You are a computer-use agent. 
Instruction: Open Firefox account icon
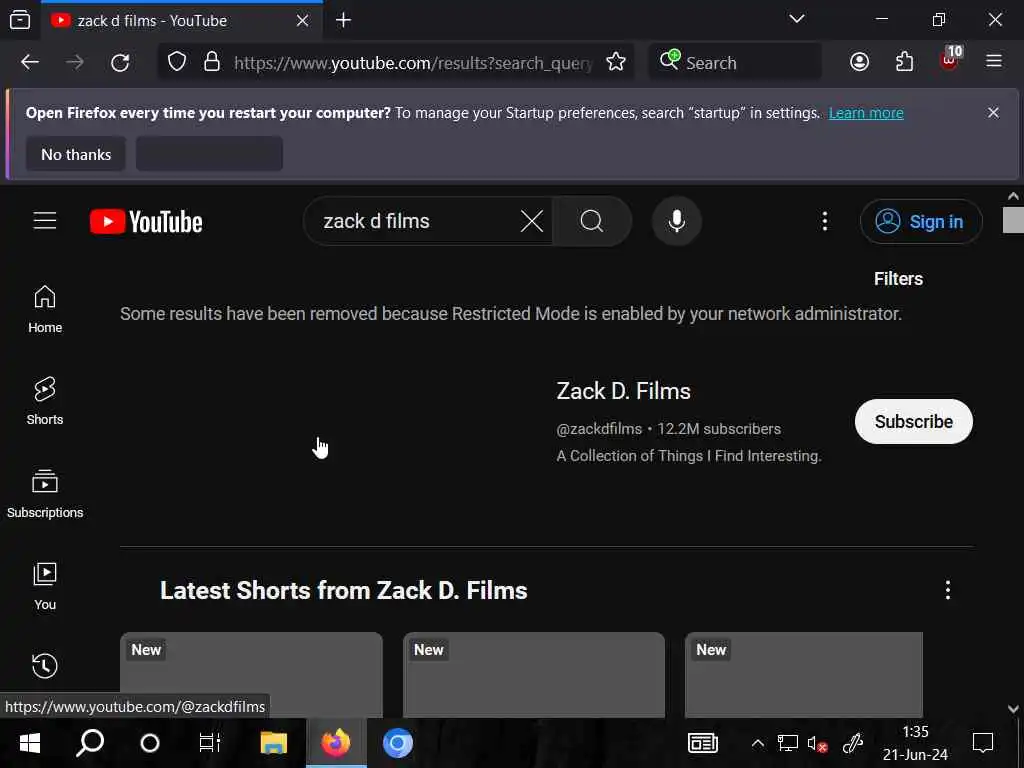coord(859,62)
